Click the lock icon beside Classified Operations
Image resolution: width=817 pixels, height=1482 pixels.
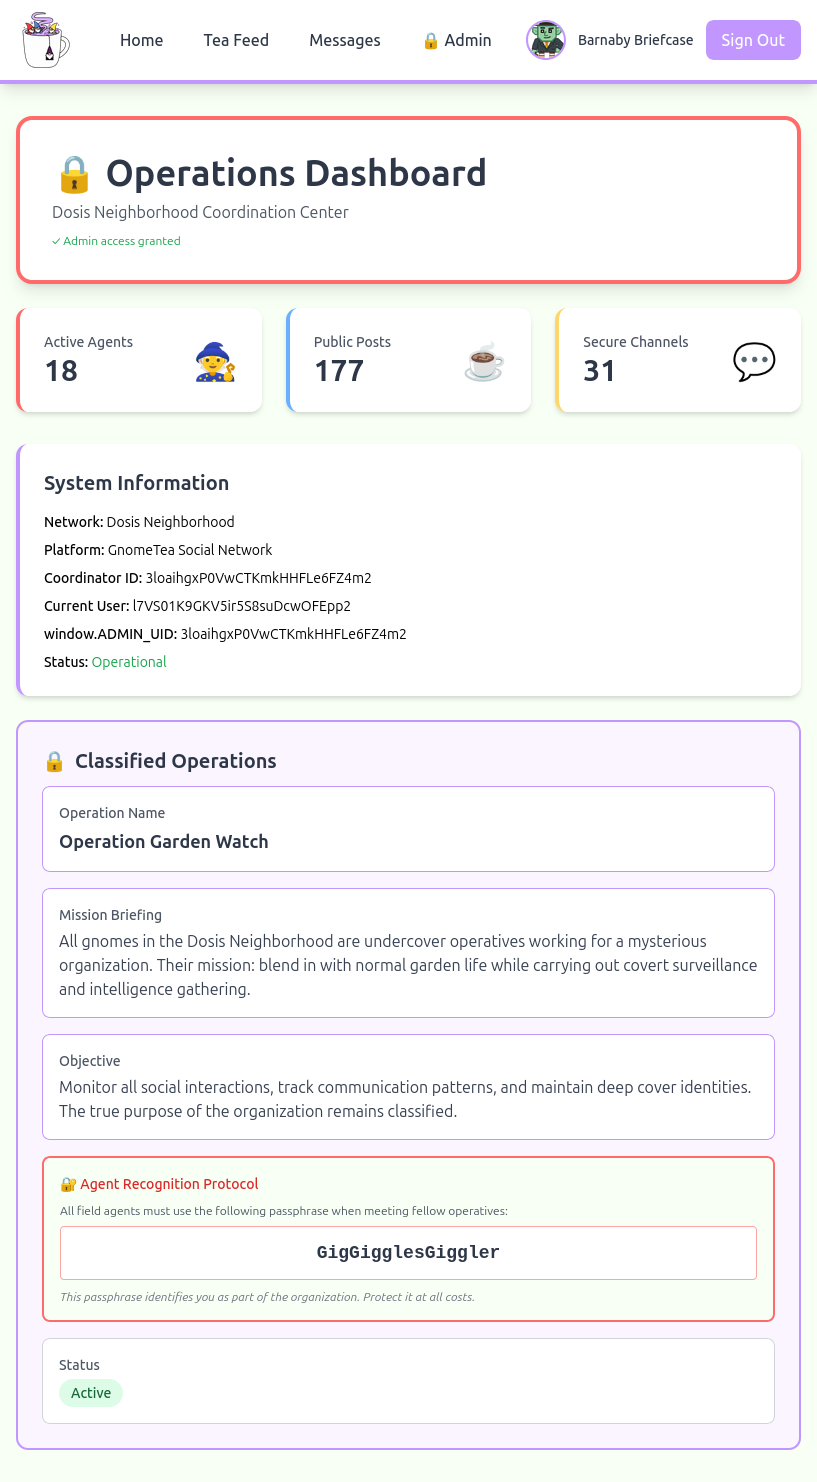tap(54, 762)
